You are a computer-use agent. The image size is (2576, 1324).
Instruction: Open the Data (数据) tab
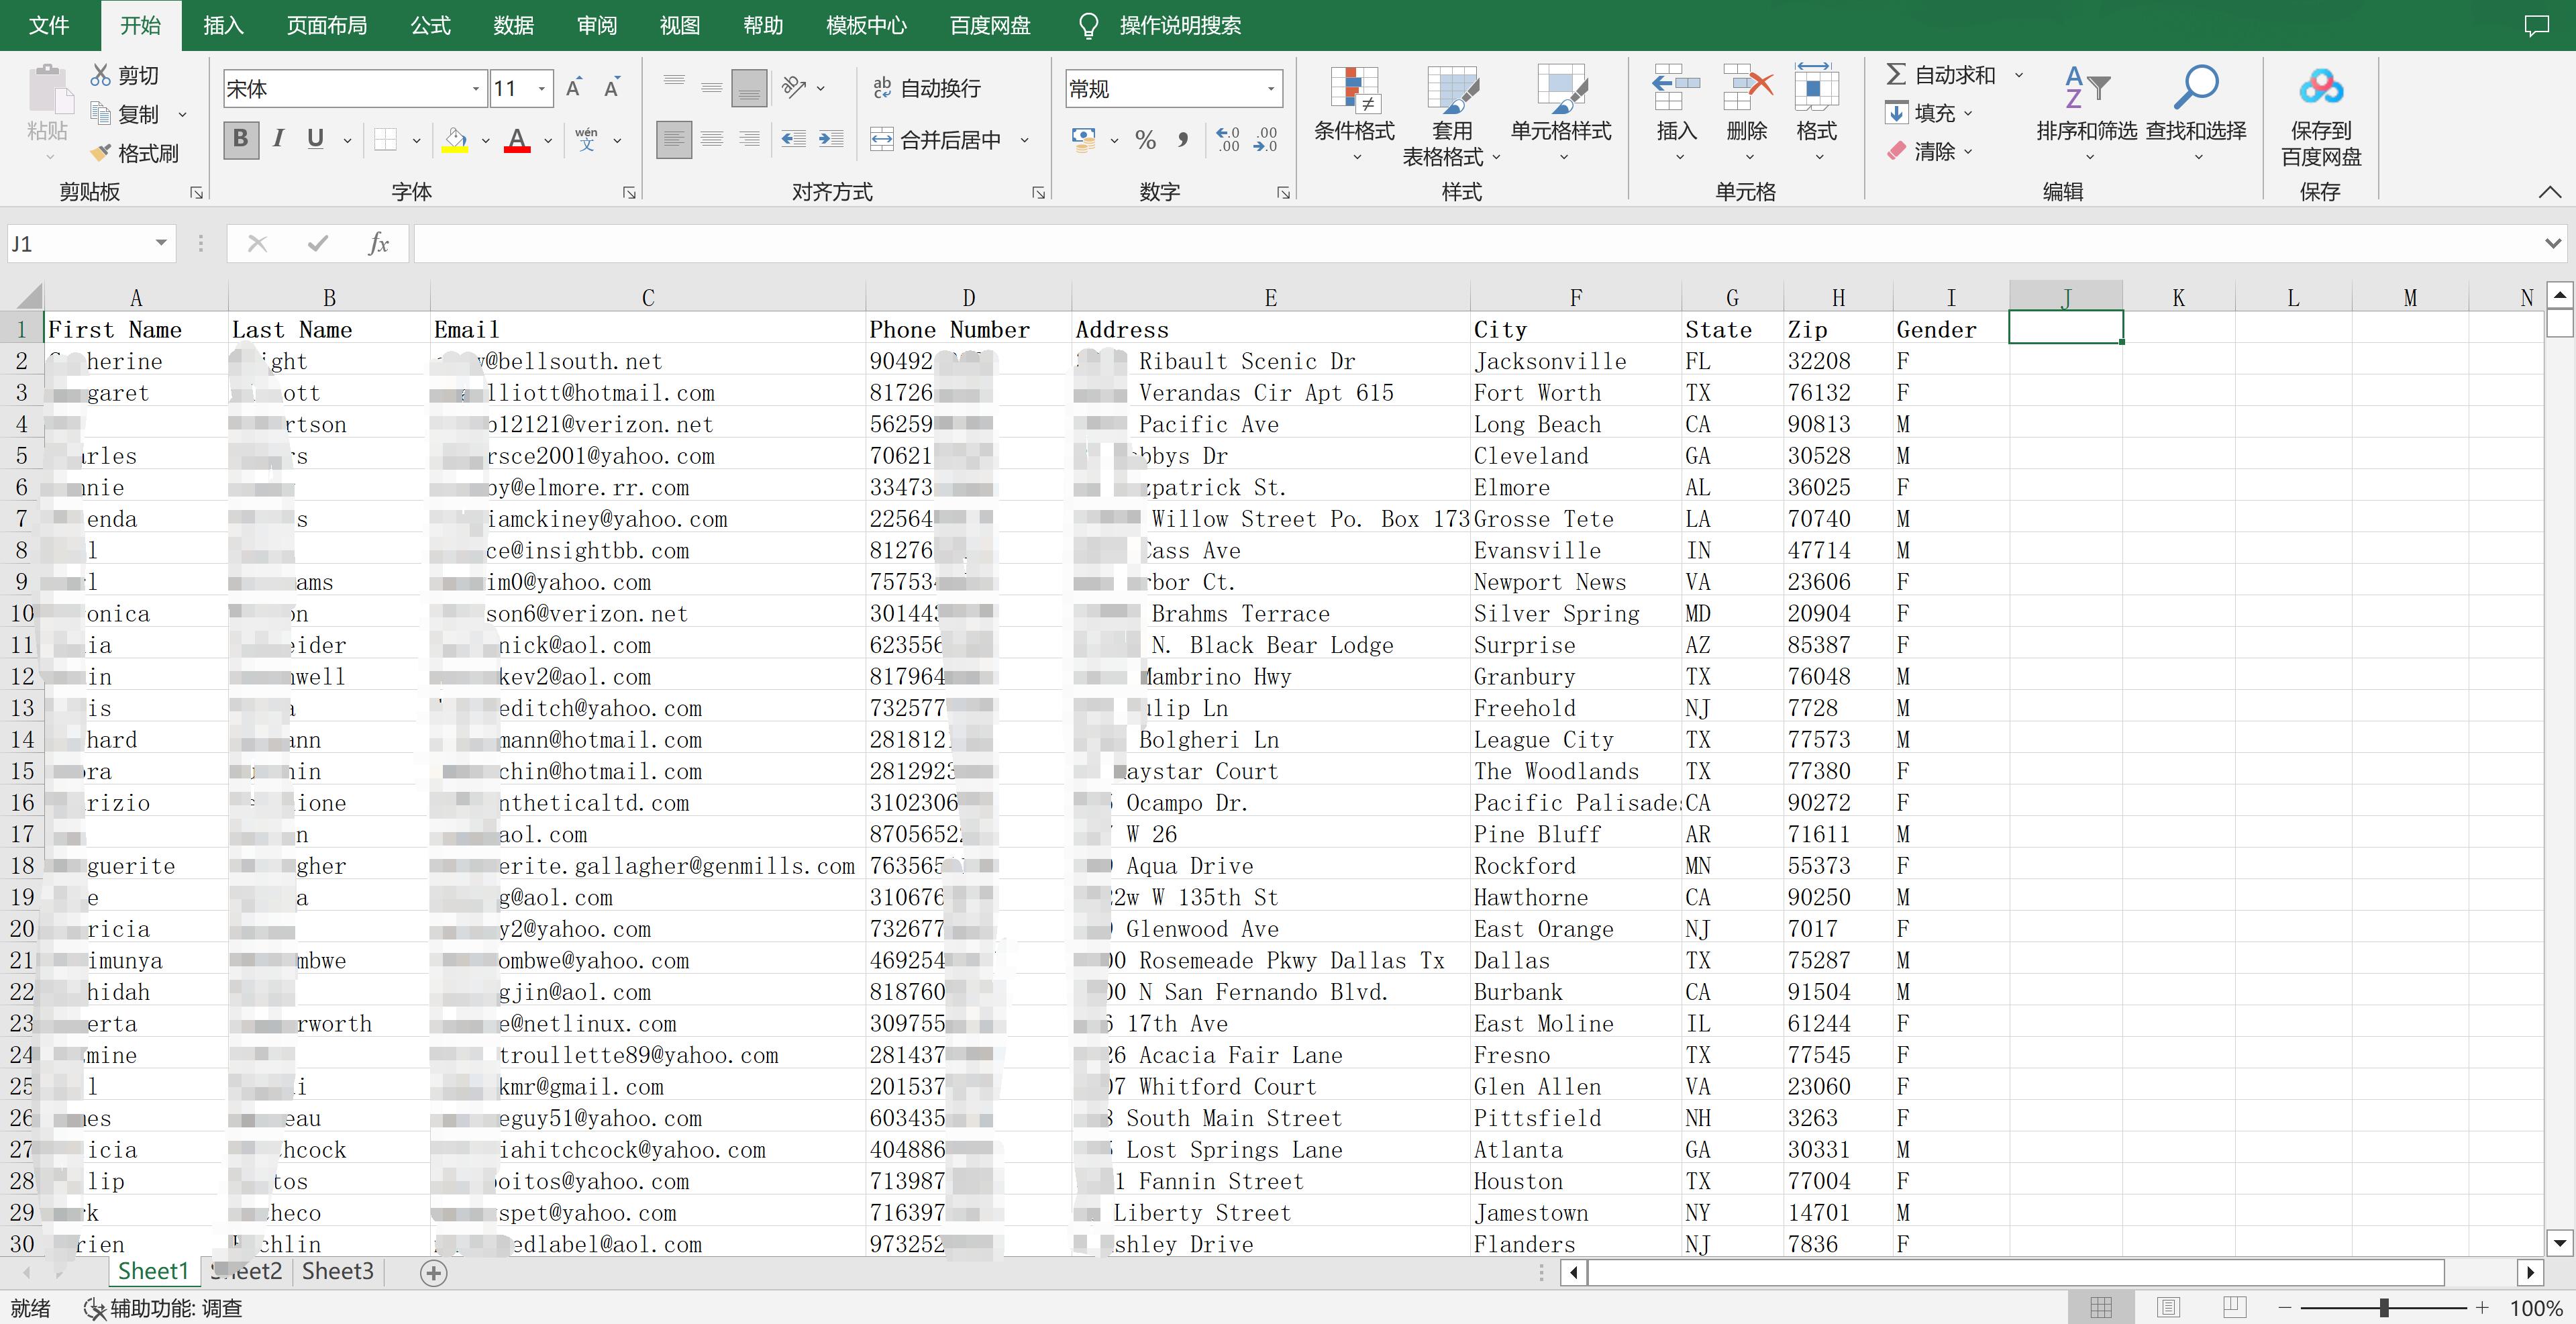click(513, 25)
